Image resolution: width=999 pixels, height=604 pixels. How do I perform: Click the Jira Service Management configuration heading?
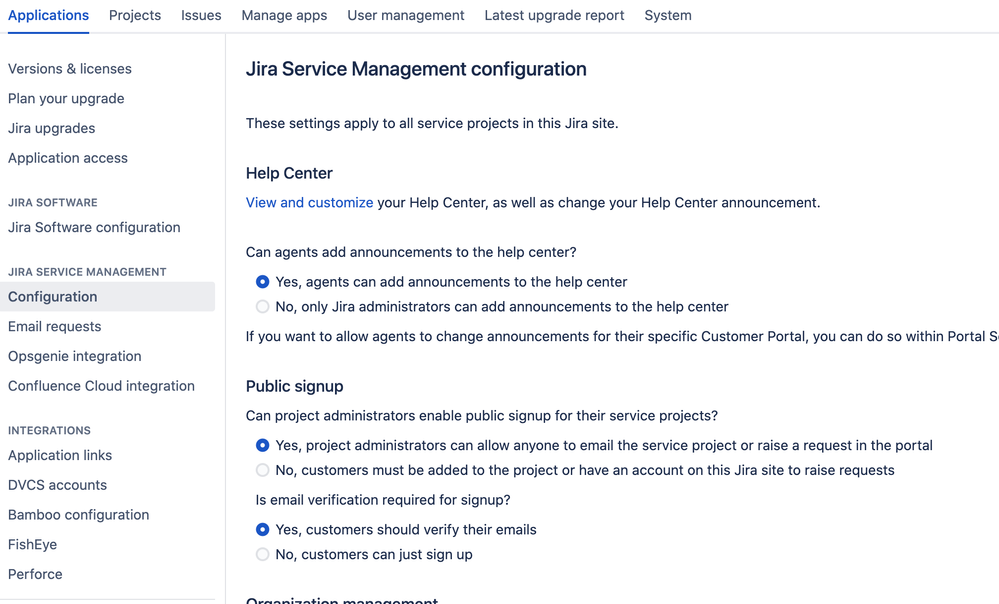tap(416, 69)
